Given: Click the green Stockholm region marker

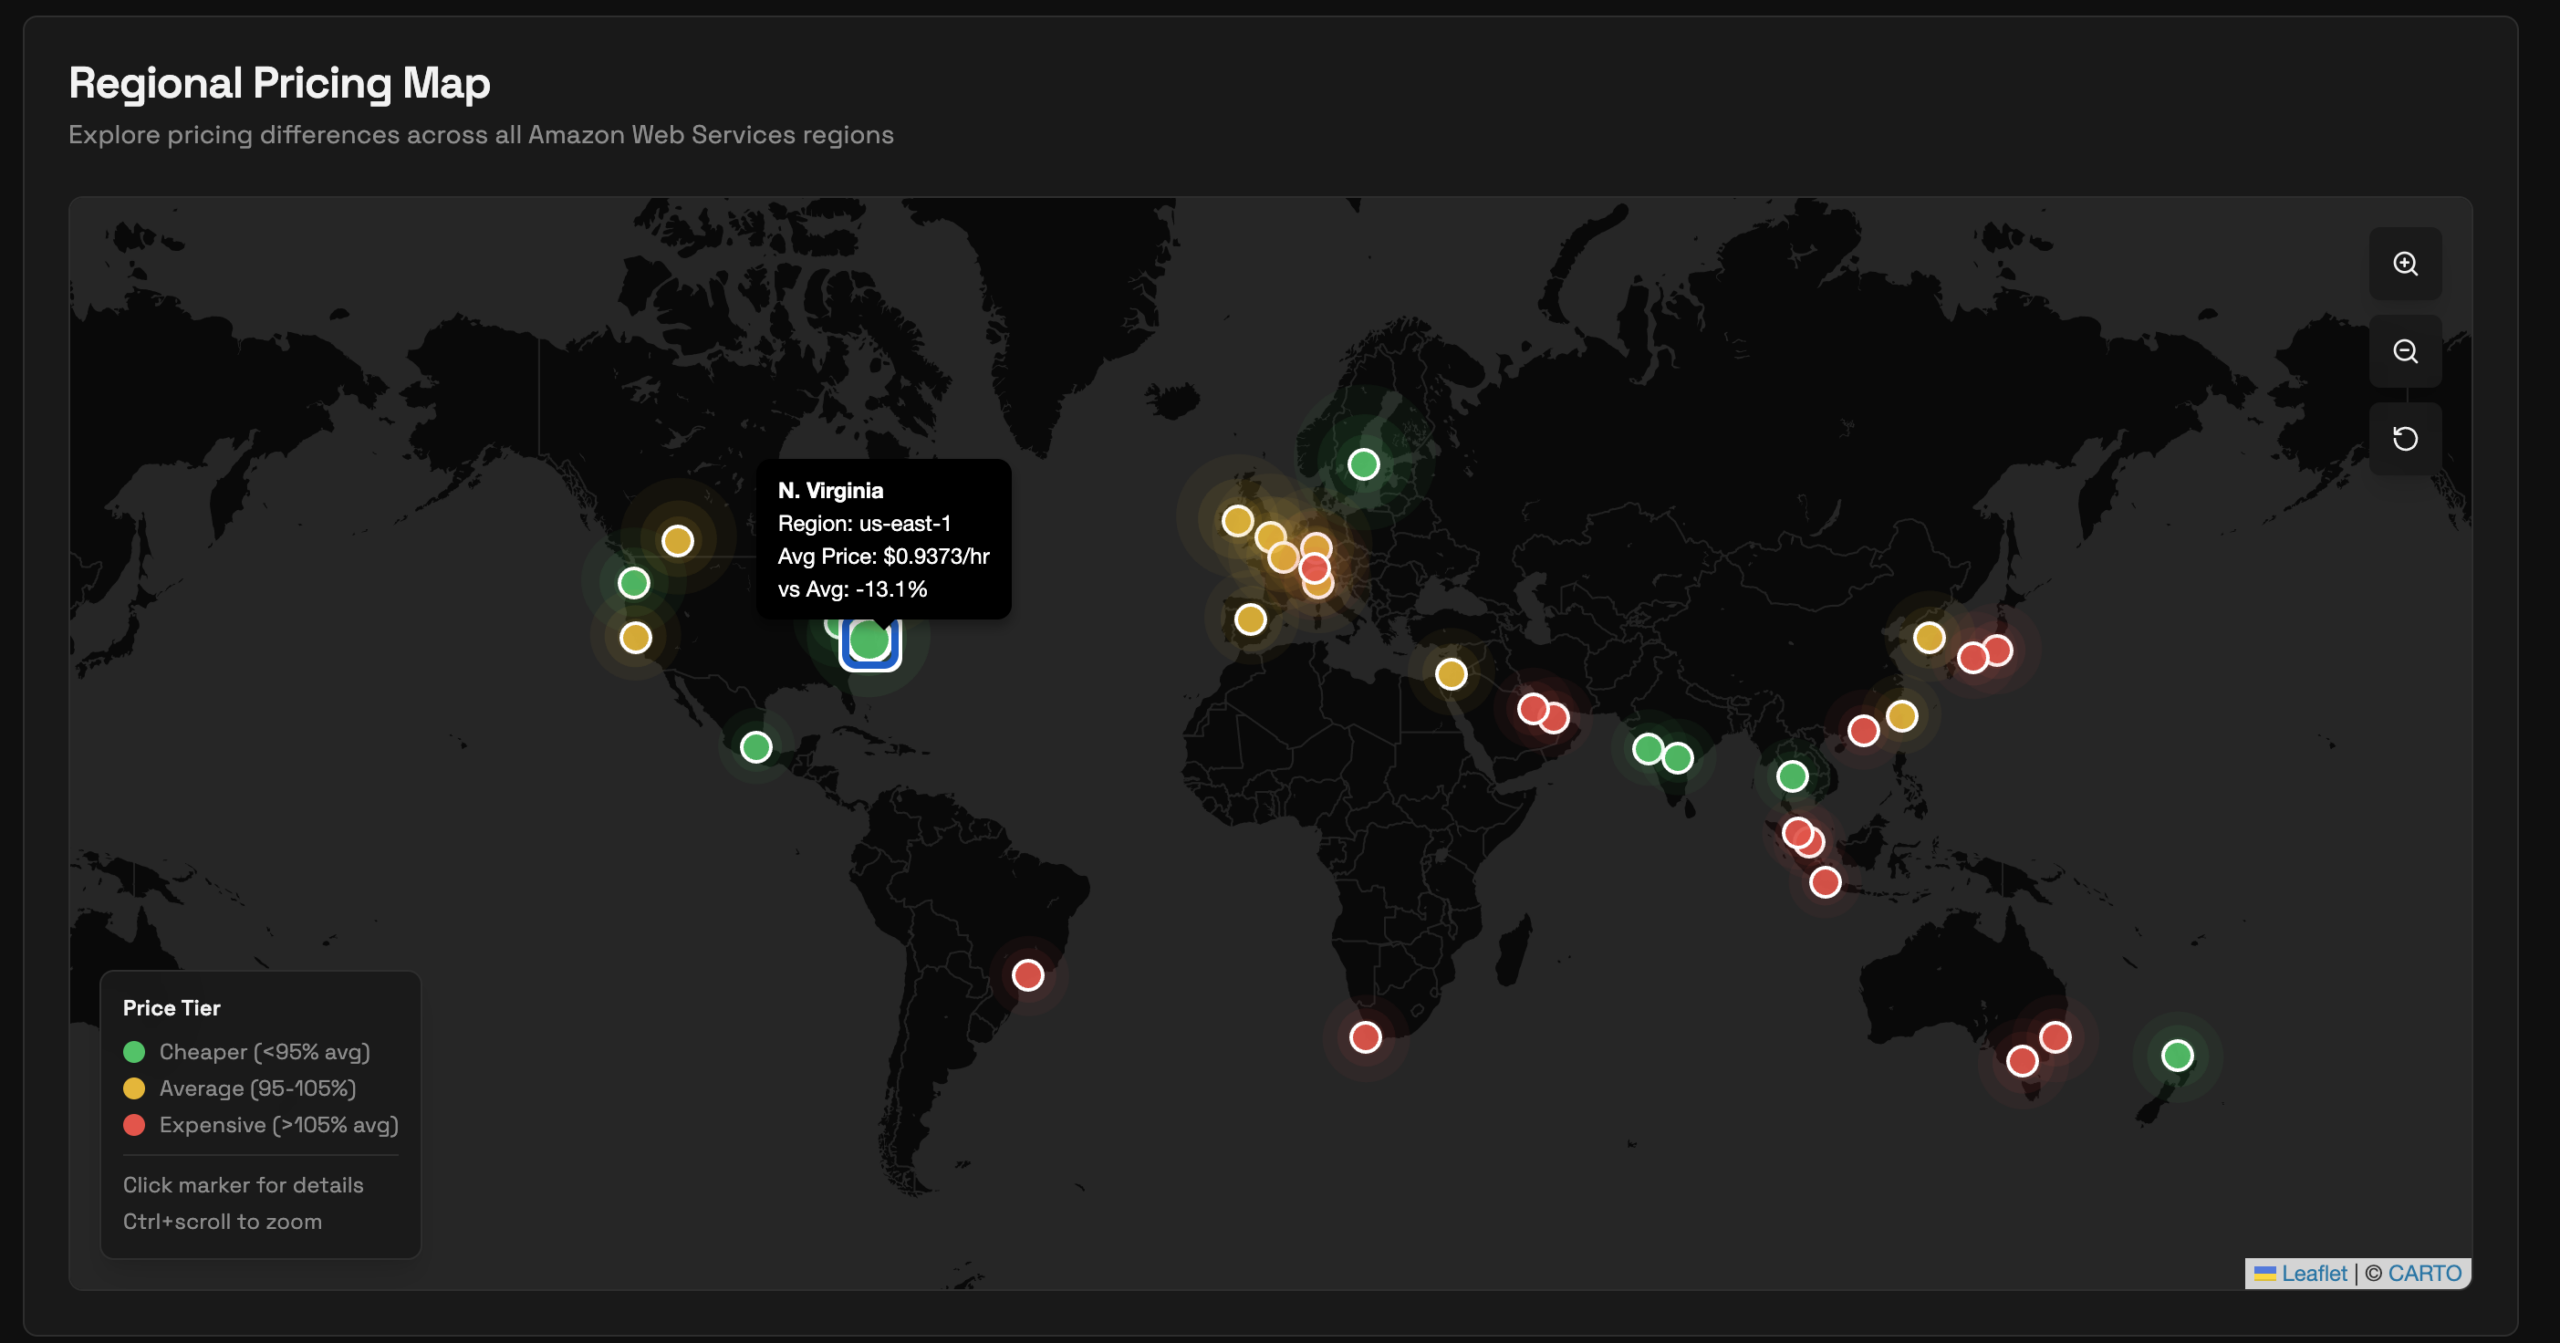Looking at the screenshot, I should coord(1364,463).
